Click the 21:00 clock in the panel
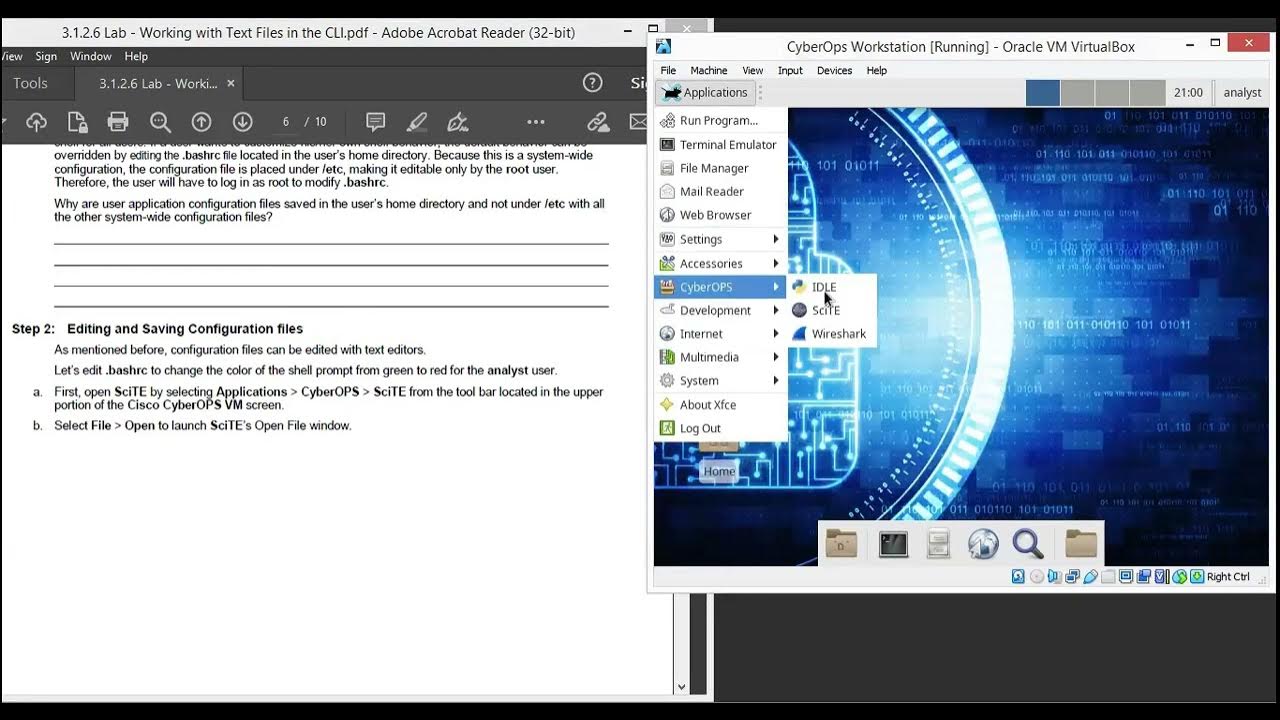Image resolution: width=1280 pixels, height=720 pixels. coord(1188,93)
